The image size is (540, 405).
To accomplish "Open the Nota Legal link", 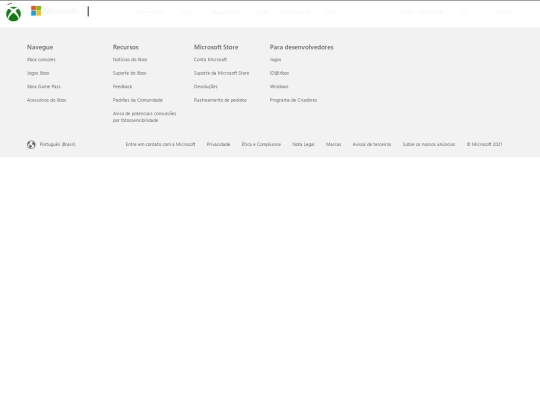I will tap(303, 144).
